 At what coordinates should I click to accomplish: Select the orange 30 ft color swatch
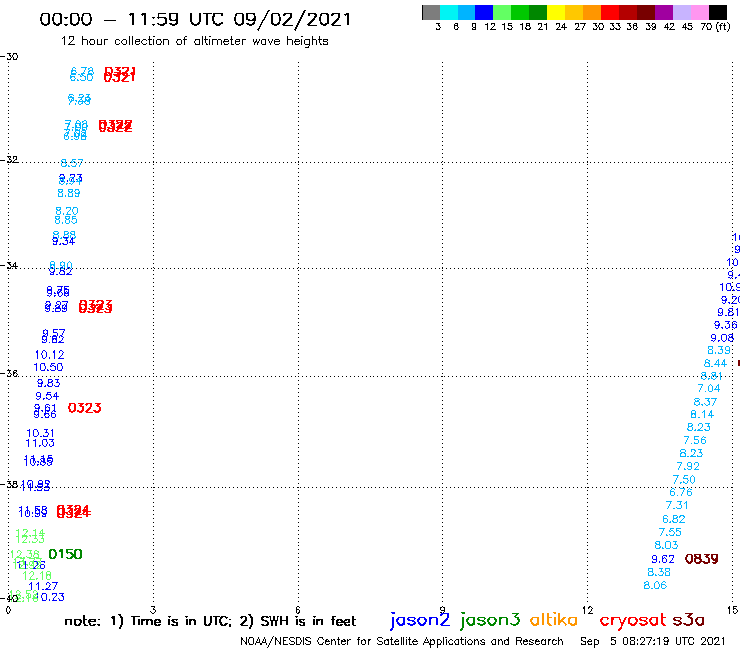pos(592,12)
